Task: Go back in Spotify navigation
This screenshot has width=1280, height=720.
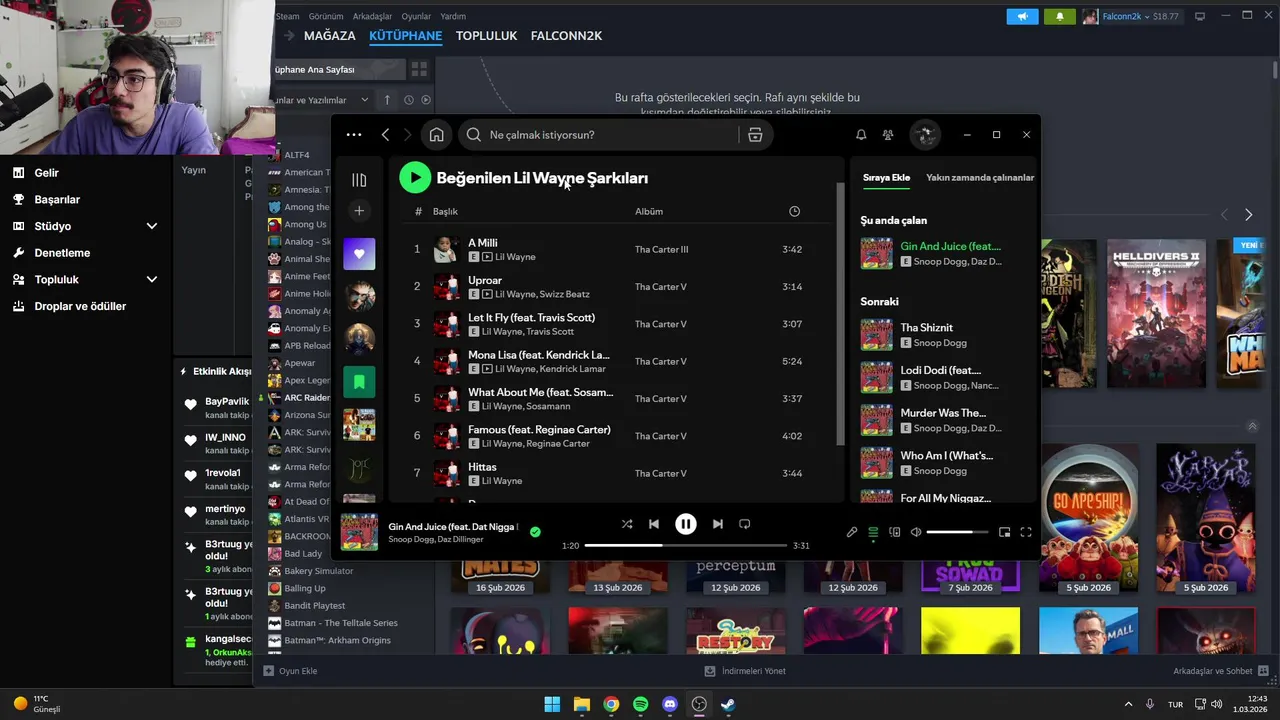Action: (x=385, y=134)
